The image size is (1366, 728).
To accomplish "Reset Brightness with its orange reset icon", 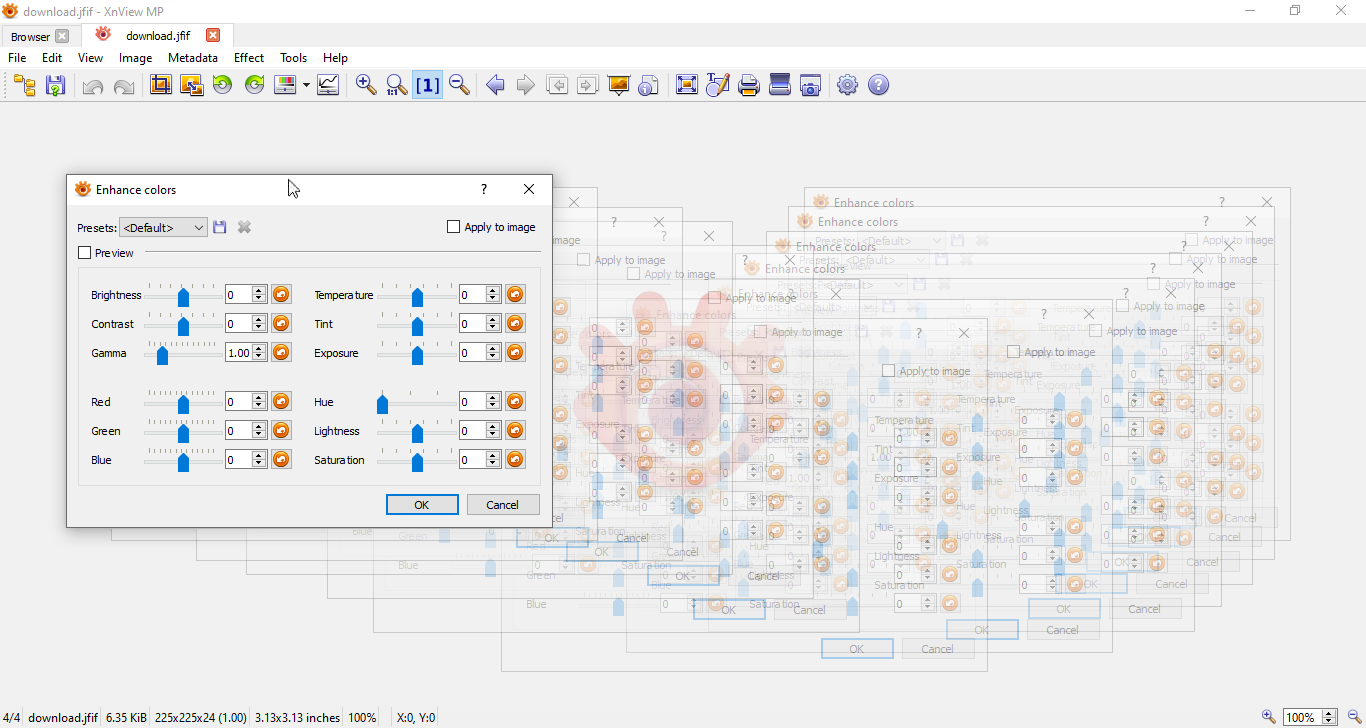I will click(281, 294).
